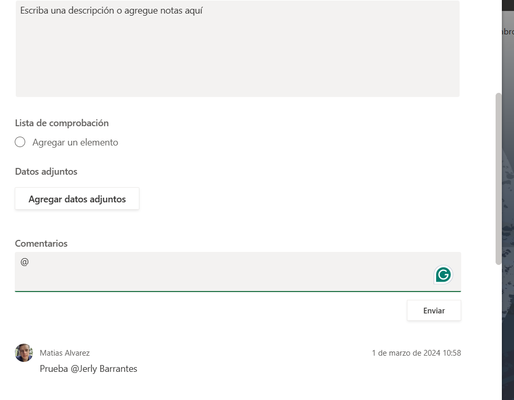Click the comment date '1 de marzo de 2024 10:58'

417,353
